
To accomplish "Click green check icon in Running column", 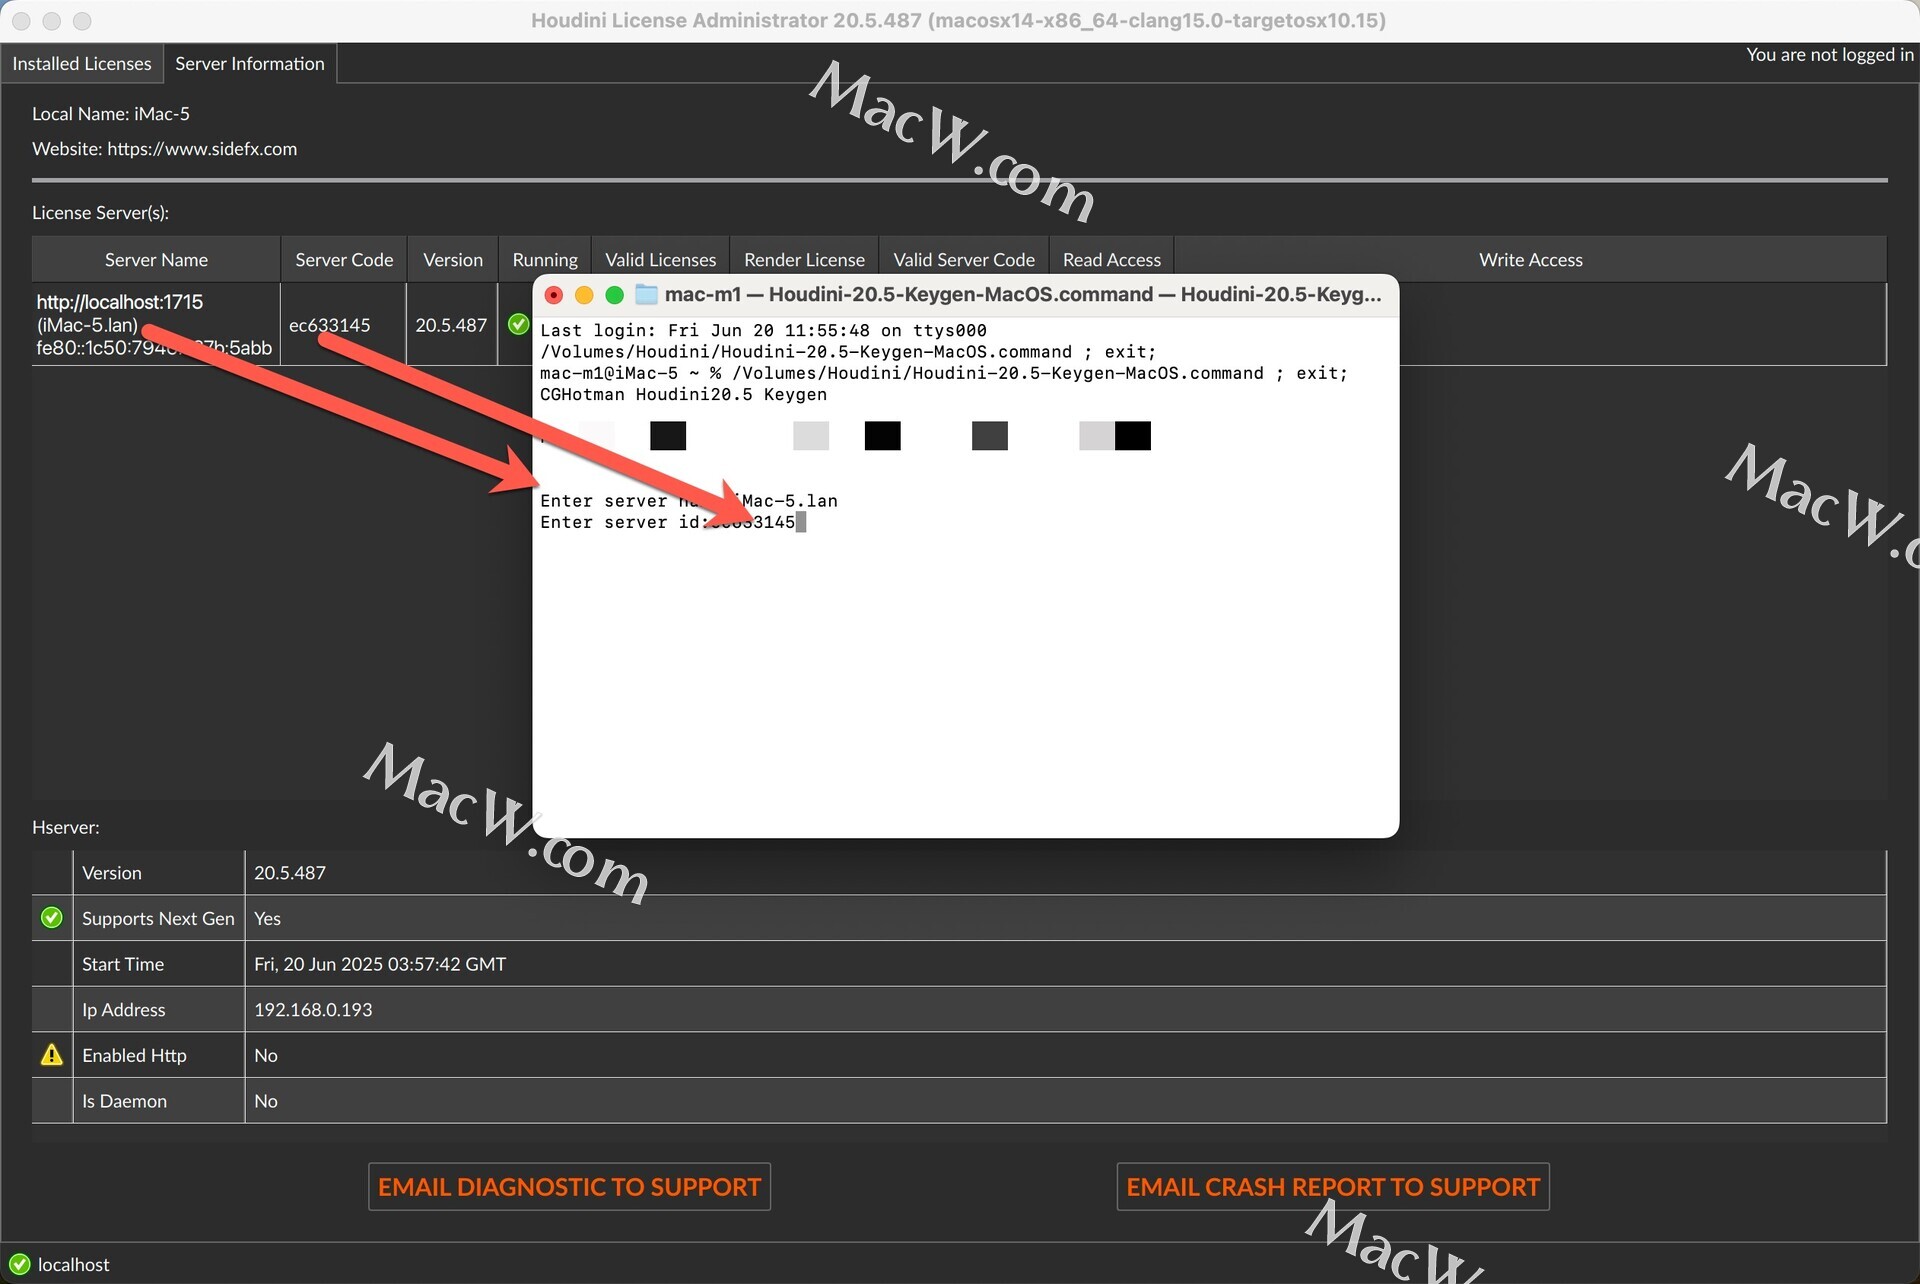I will click(x=518, y=324).
